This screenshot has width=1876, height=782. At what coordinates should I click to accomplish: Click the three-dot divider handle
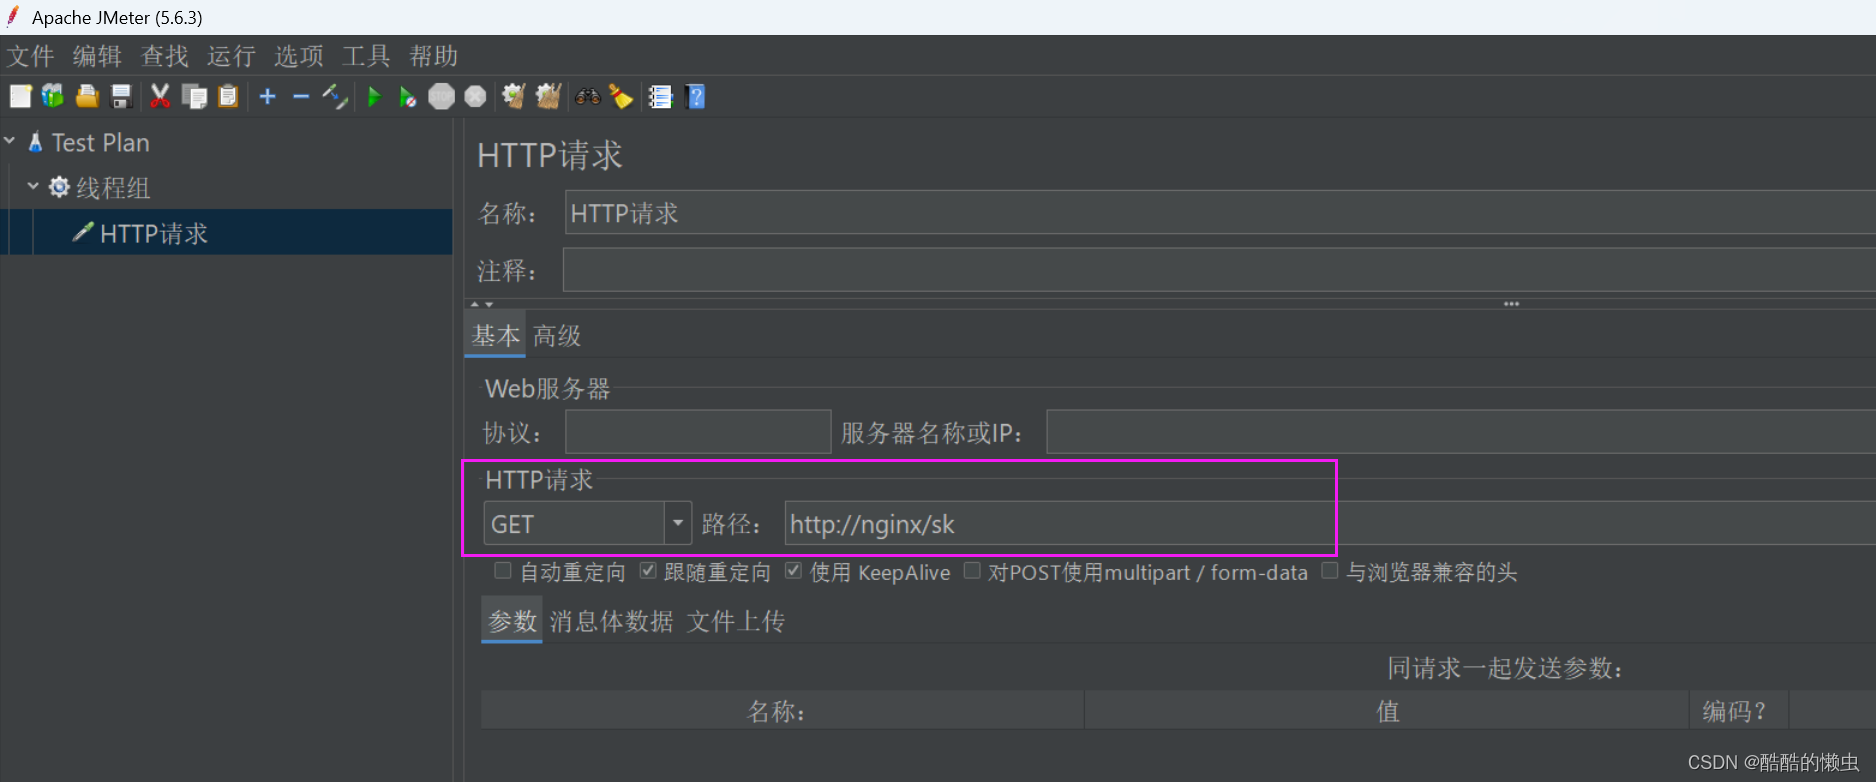pyautogui.click(x=1511, y=304)
